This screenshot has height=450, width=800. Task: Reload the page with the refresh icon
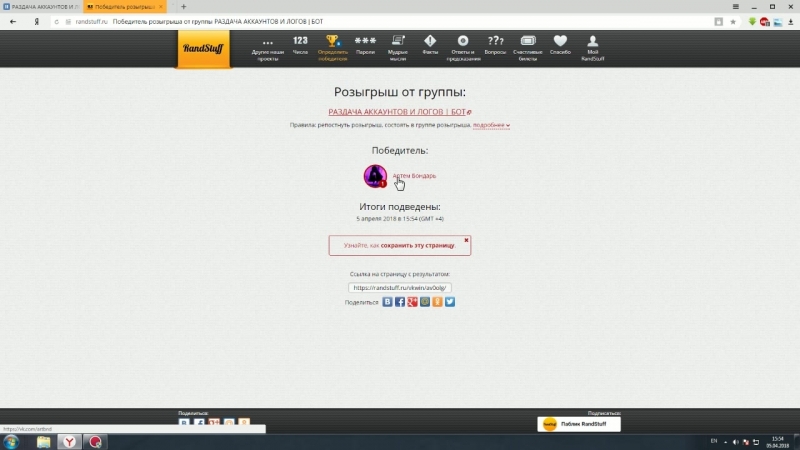[57, 21]
